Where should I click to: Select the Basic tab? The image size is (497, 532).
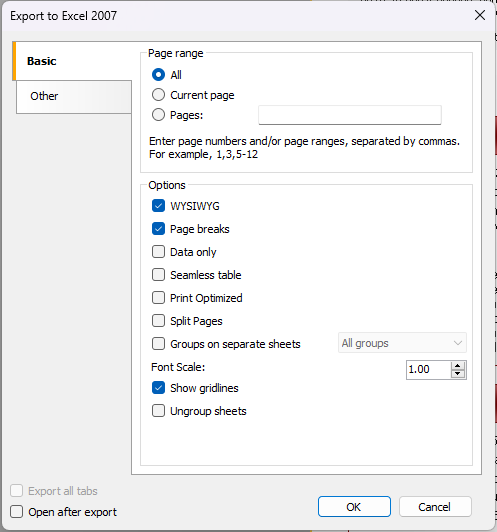(x=72, y=61)
